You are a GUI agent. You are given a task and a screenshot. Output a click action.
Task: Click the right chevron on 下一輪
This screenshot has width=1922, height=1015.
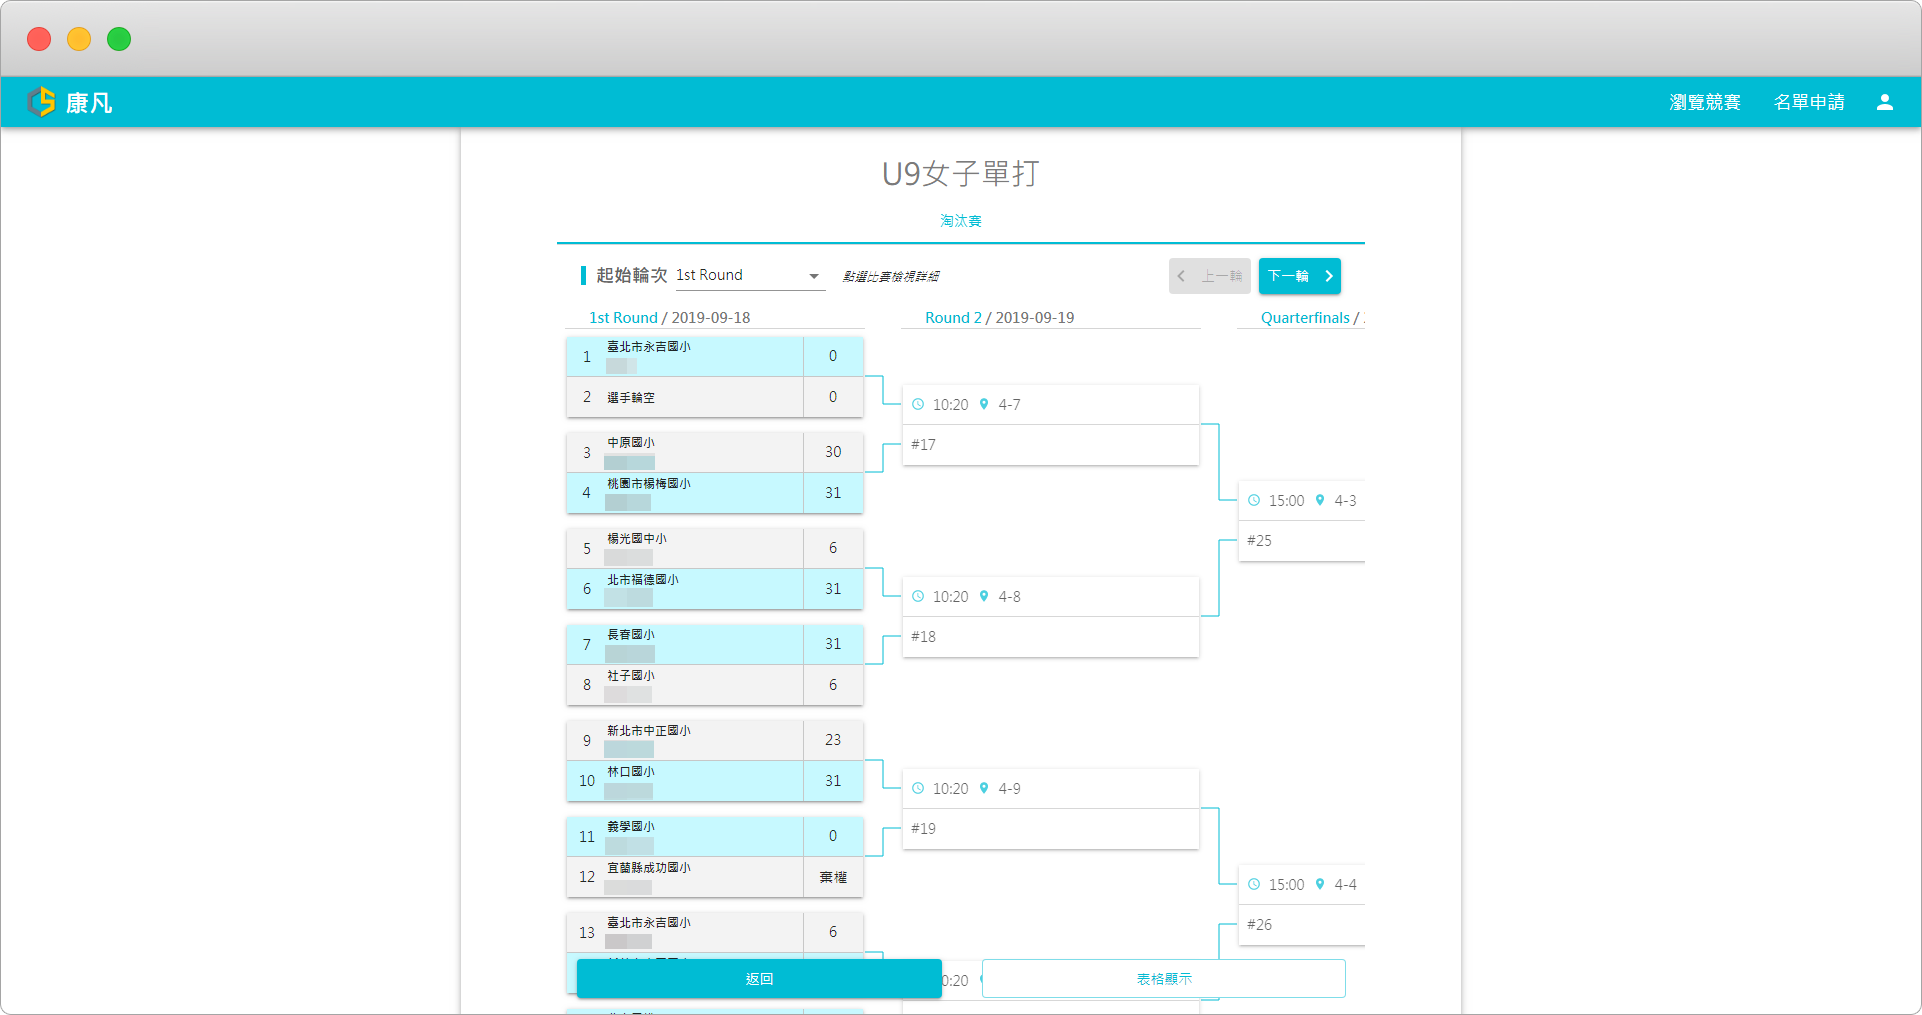(1329, 276)
